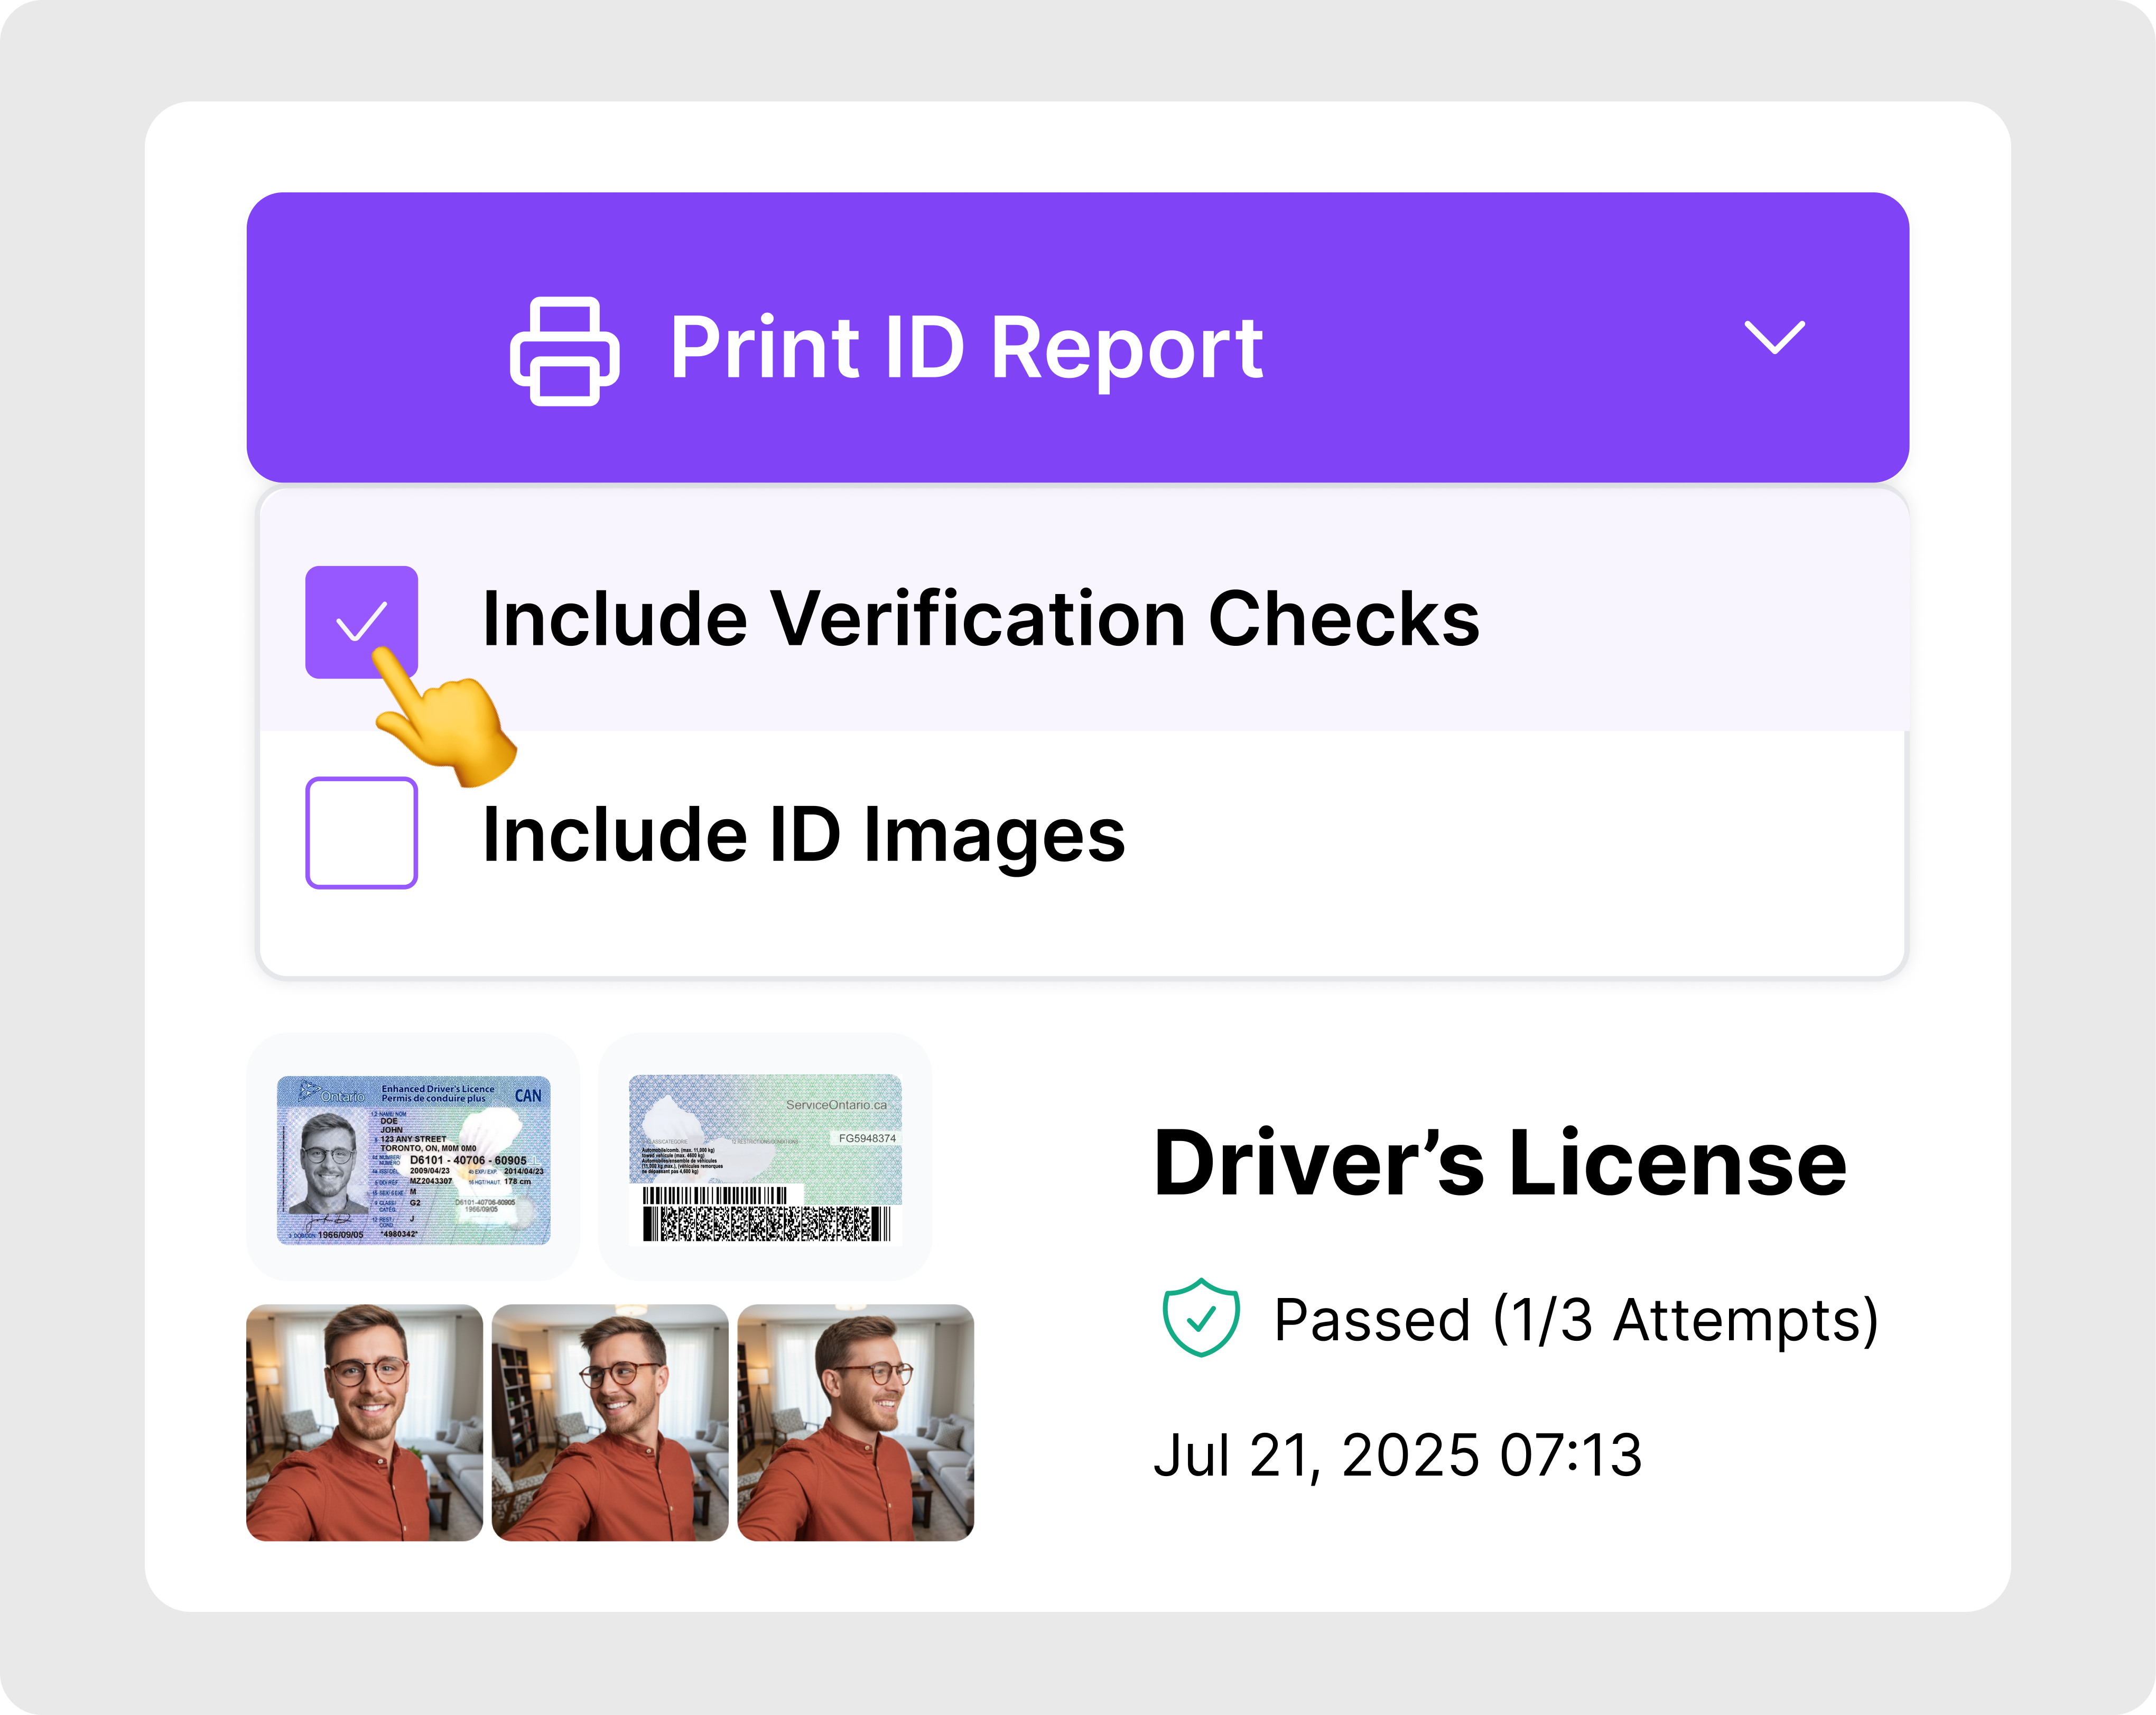The width and height of the screenshot is (2156, 1715).
Task: Click the printer icon
Action: click(x=564, y=350)
